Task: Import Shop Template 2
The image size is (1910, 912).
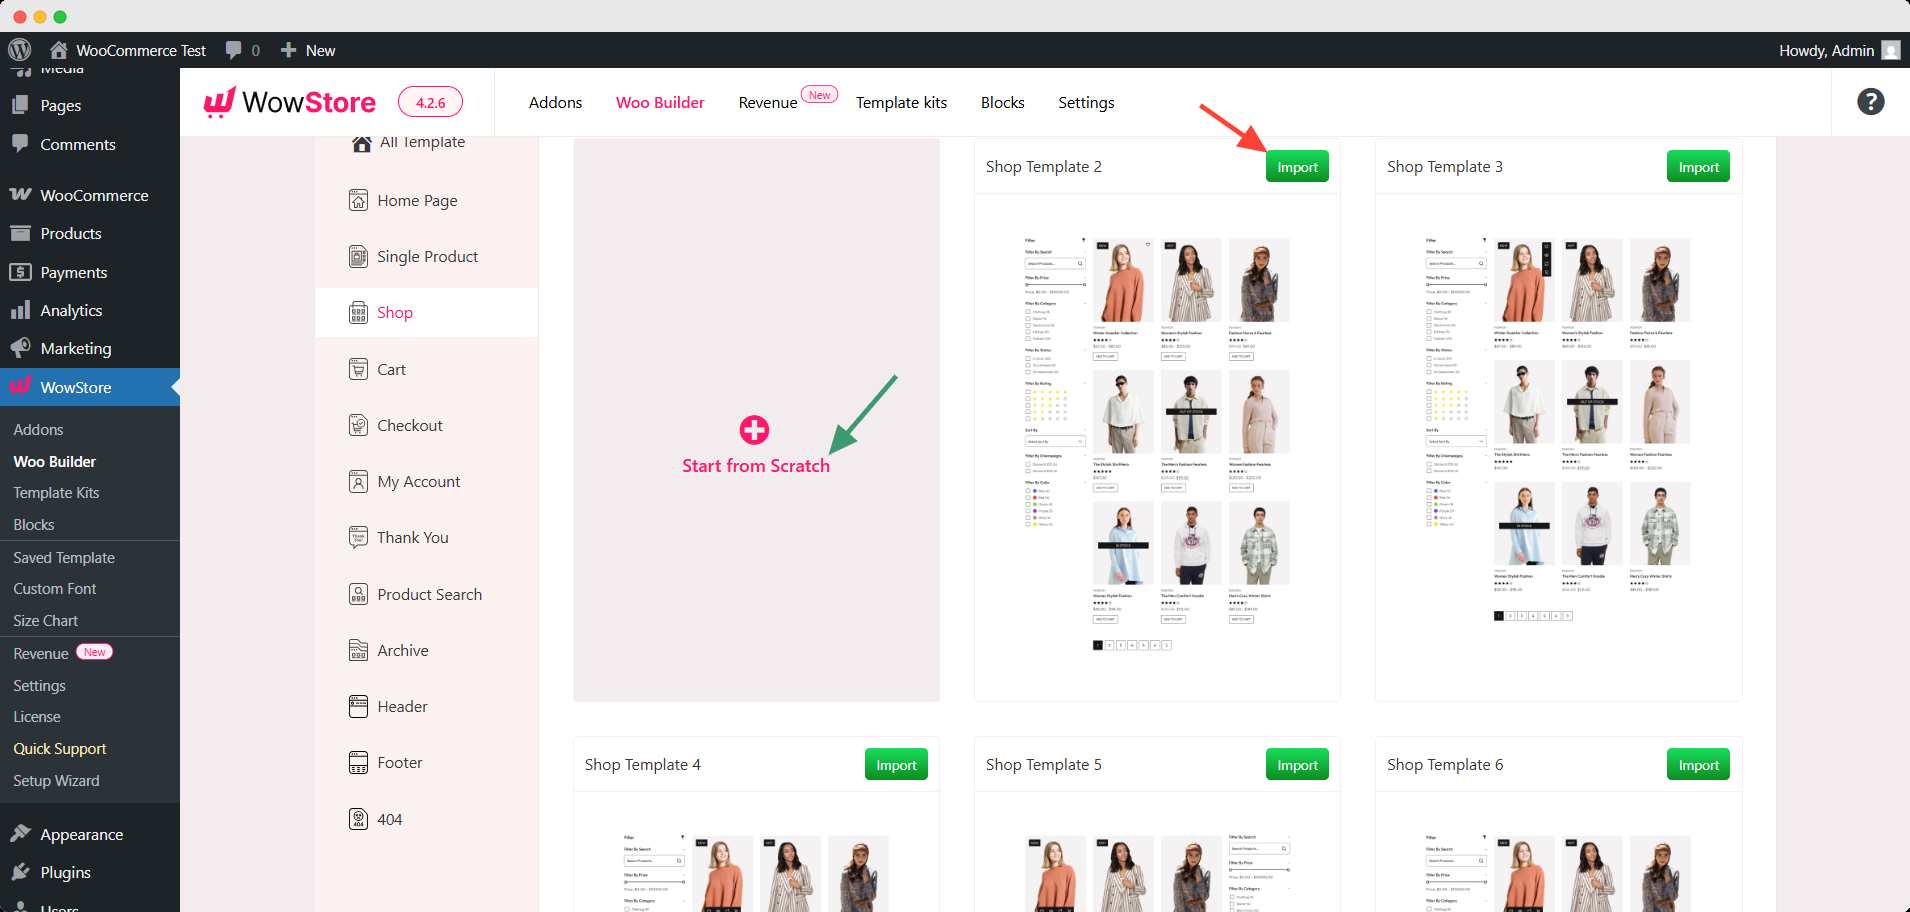Action: (1297, 167)
